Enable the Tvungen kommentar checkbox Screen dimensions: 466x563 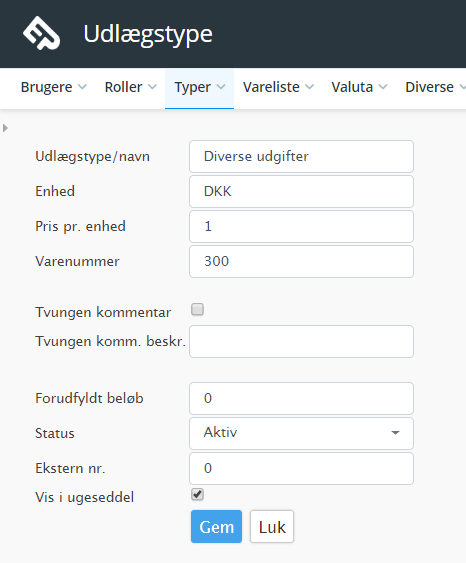pyautogui.click(x=197, y=309)
